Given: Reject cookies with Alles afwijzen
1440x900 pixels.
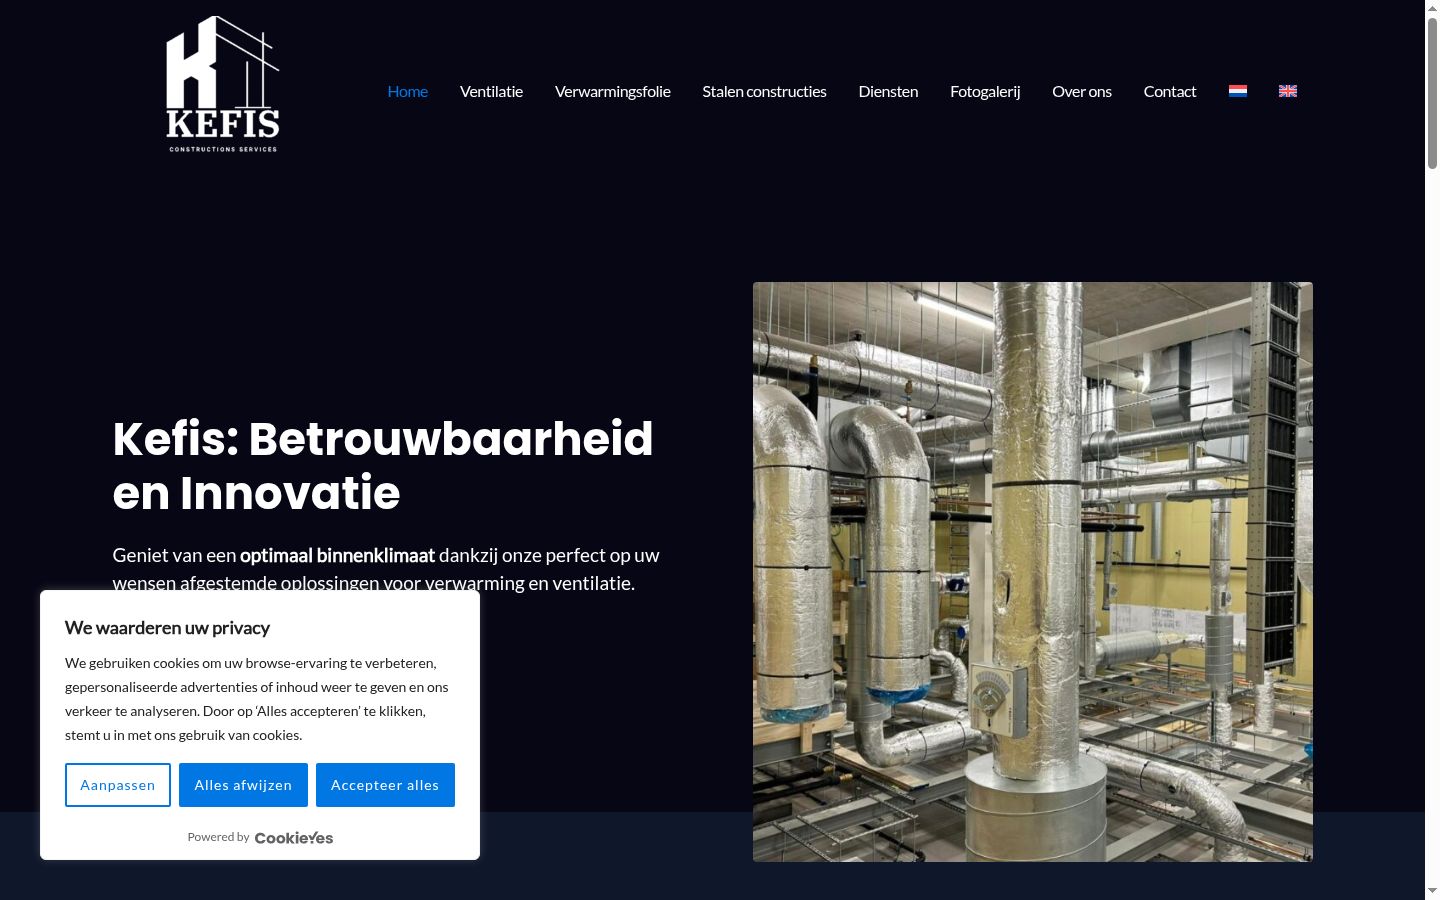Looking at the screenshot, I should (x=243, y=785).
